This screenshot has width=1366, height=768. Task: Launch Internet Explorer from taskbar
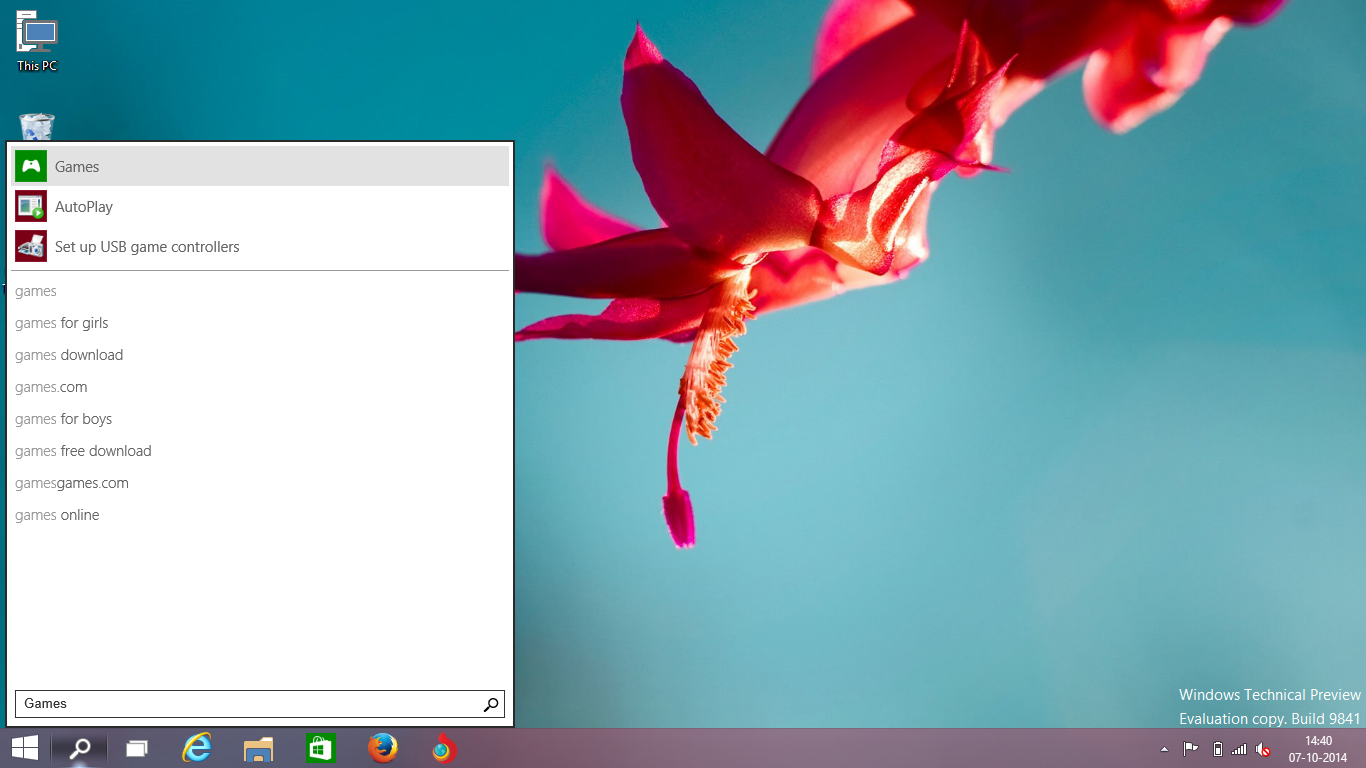pyautogui.click(x=197, y=748)
